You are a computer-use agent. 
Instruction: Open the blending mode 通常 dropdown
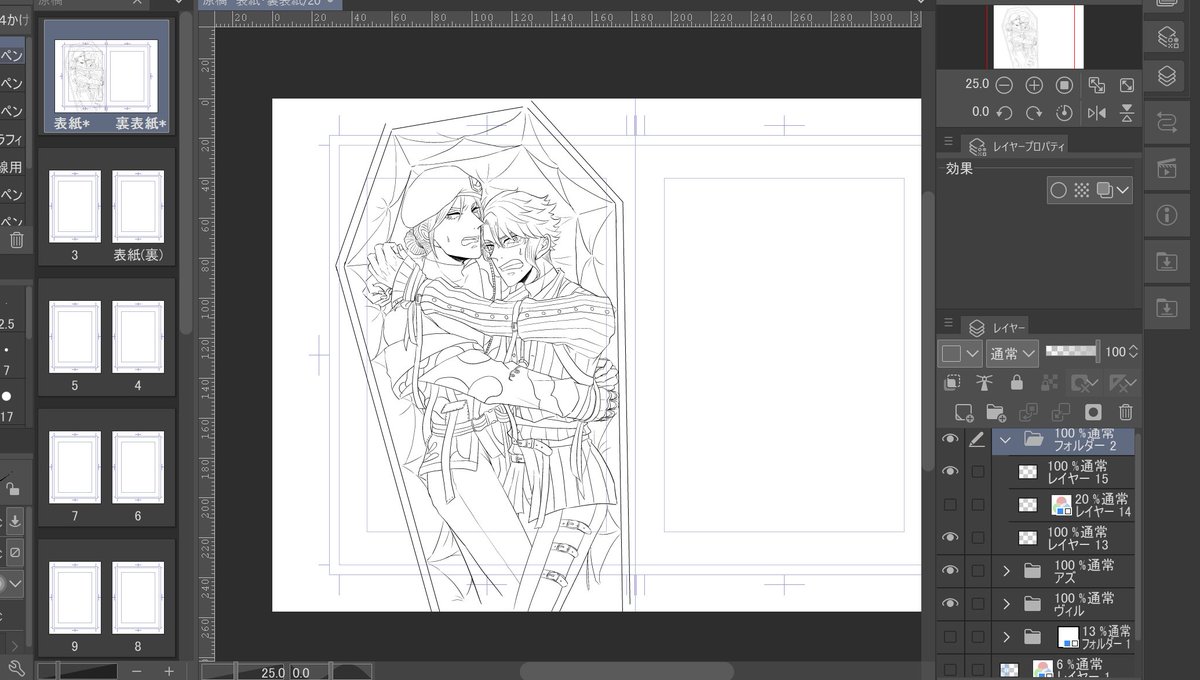(x=1011, y=353)
